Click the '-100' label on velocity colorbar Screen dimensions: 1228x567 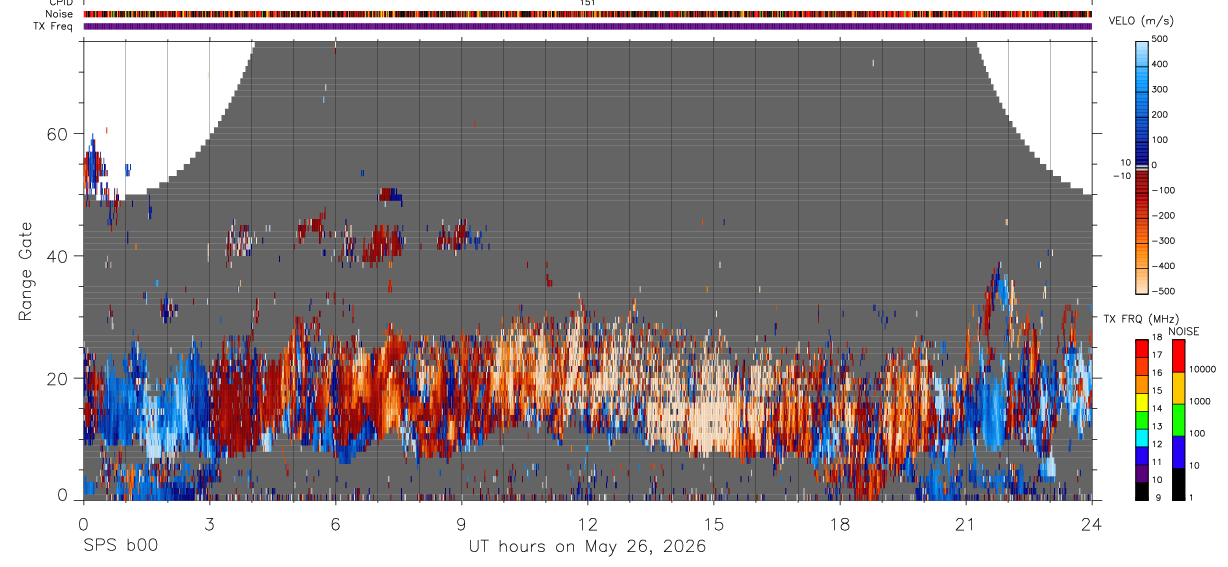tap(1163, 190)
